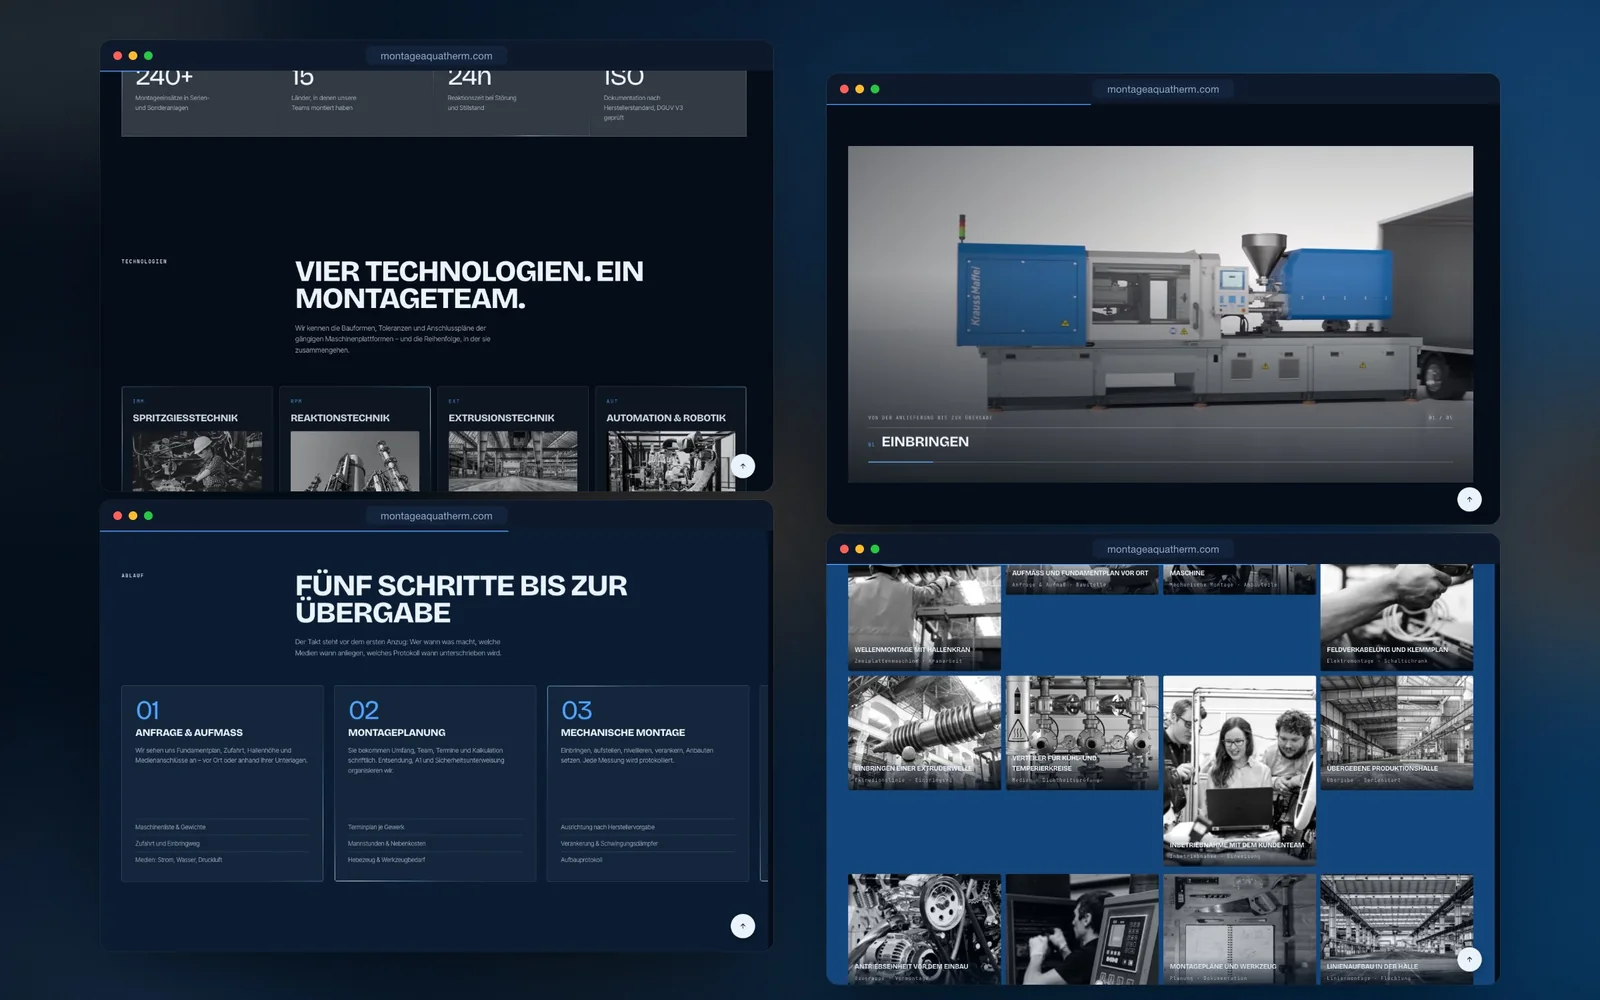This screenshot has height=1000, width=1600.
Task: Click the Mannstunden & Nebenkosten list row
Action: [435, 843]
